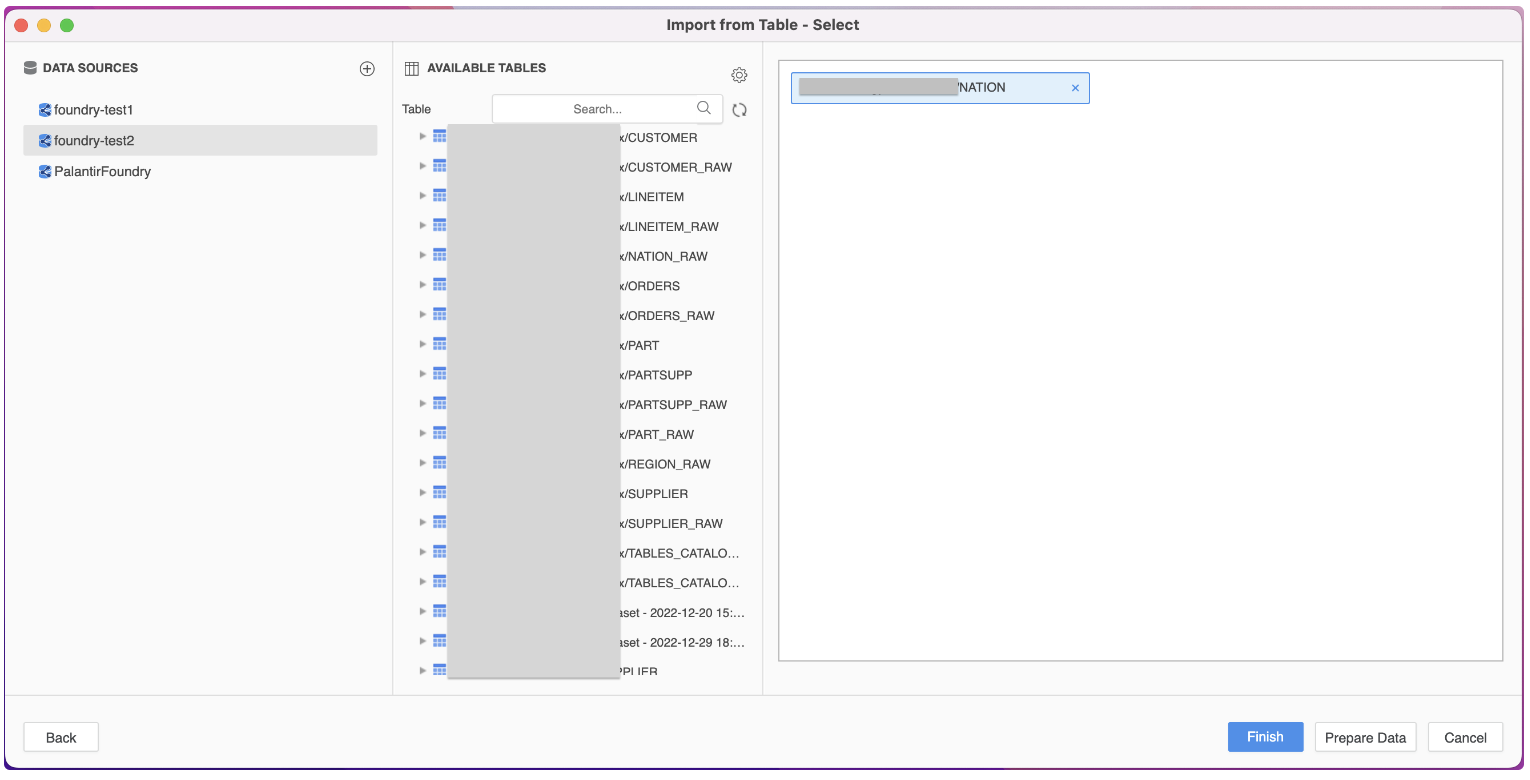The height and width of the screenshot is (780, 1530).
Task: Click the table icon beside ORDERS_RAW
Action: 439,313
